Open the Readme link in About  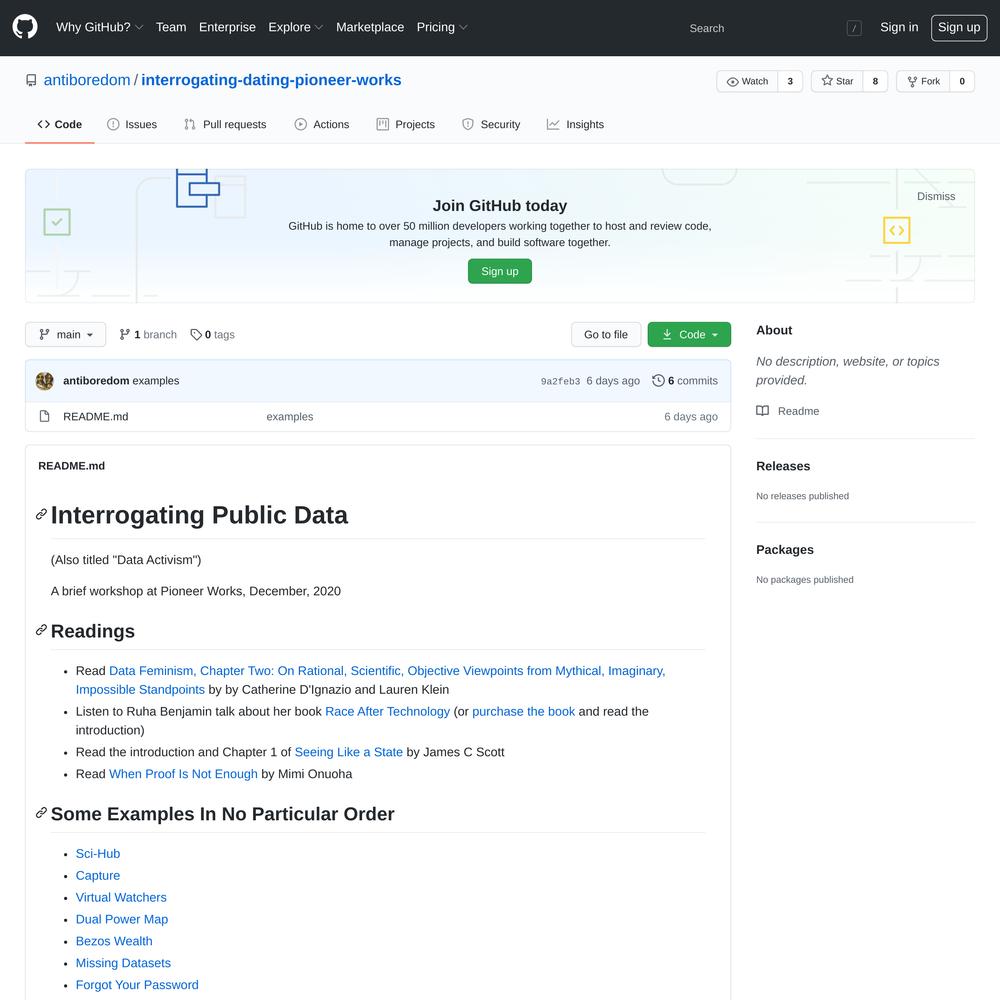788,411
